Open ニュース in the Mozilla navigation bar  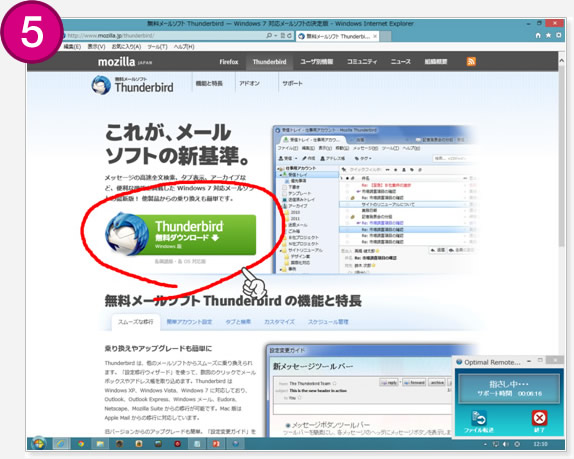[x=400, y=61]
